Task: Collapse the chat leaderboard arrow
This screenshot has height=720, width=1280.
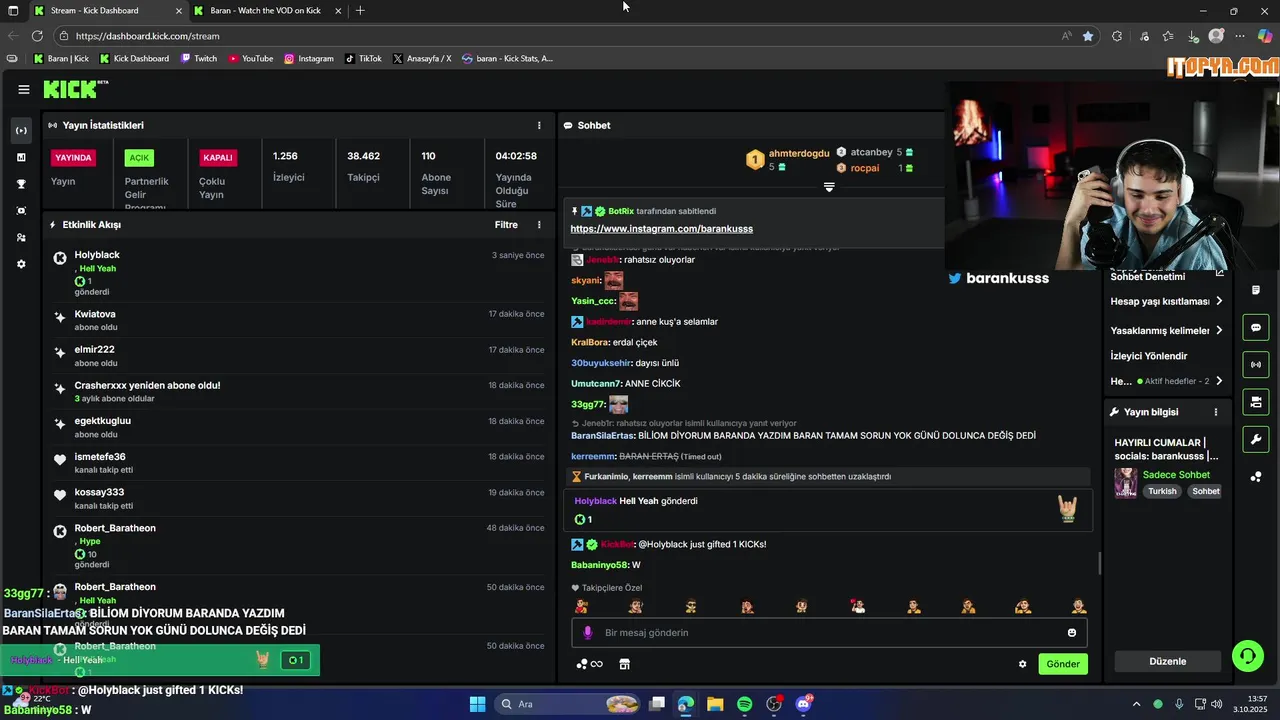Action: [829, 187]
